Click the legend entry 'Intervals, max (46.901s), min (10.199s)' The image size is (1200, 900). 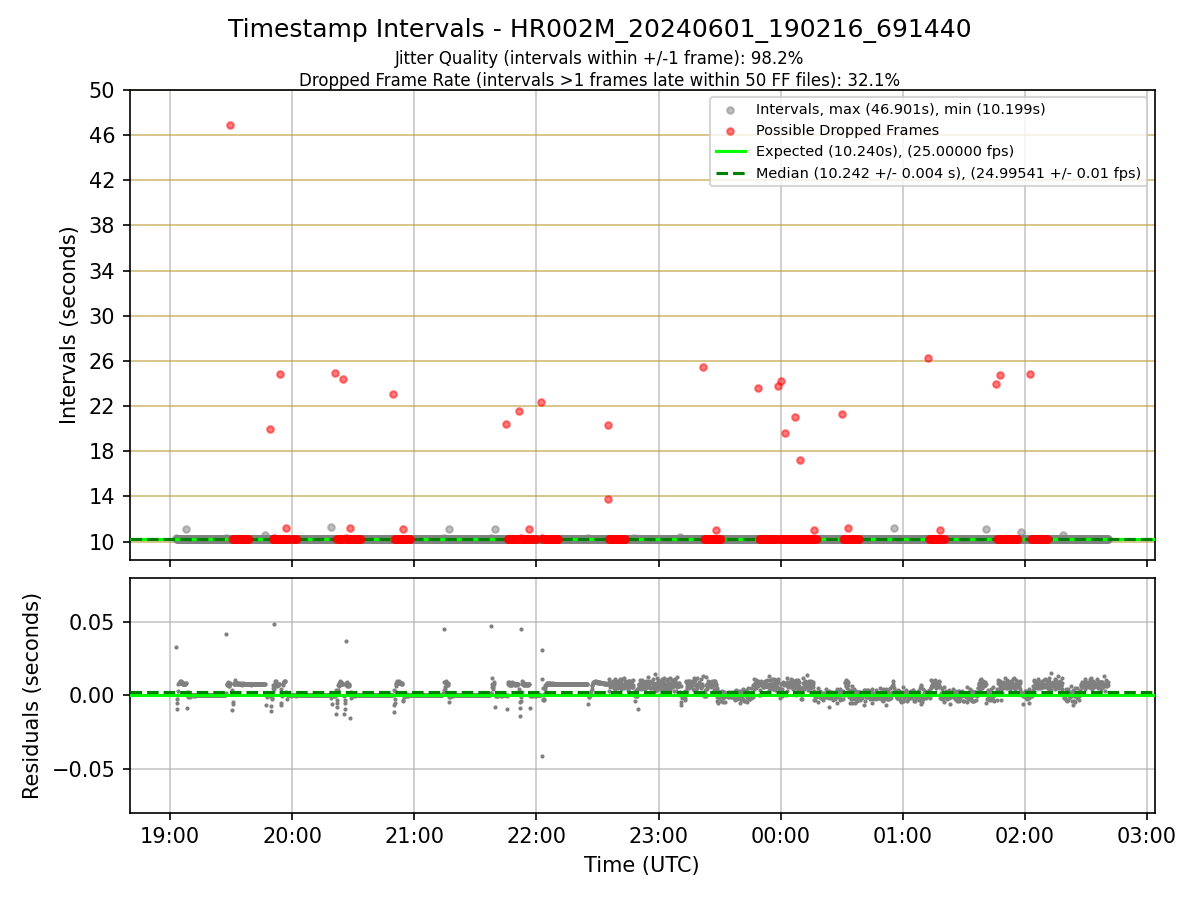point(900,109)
